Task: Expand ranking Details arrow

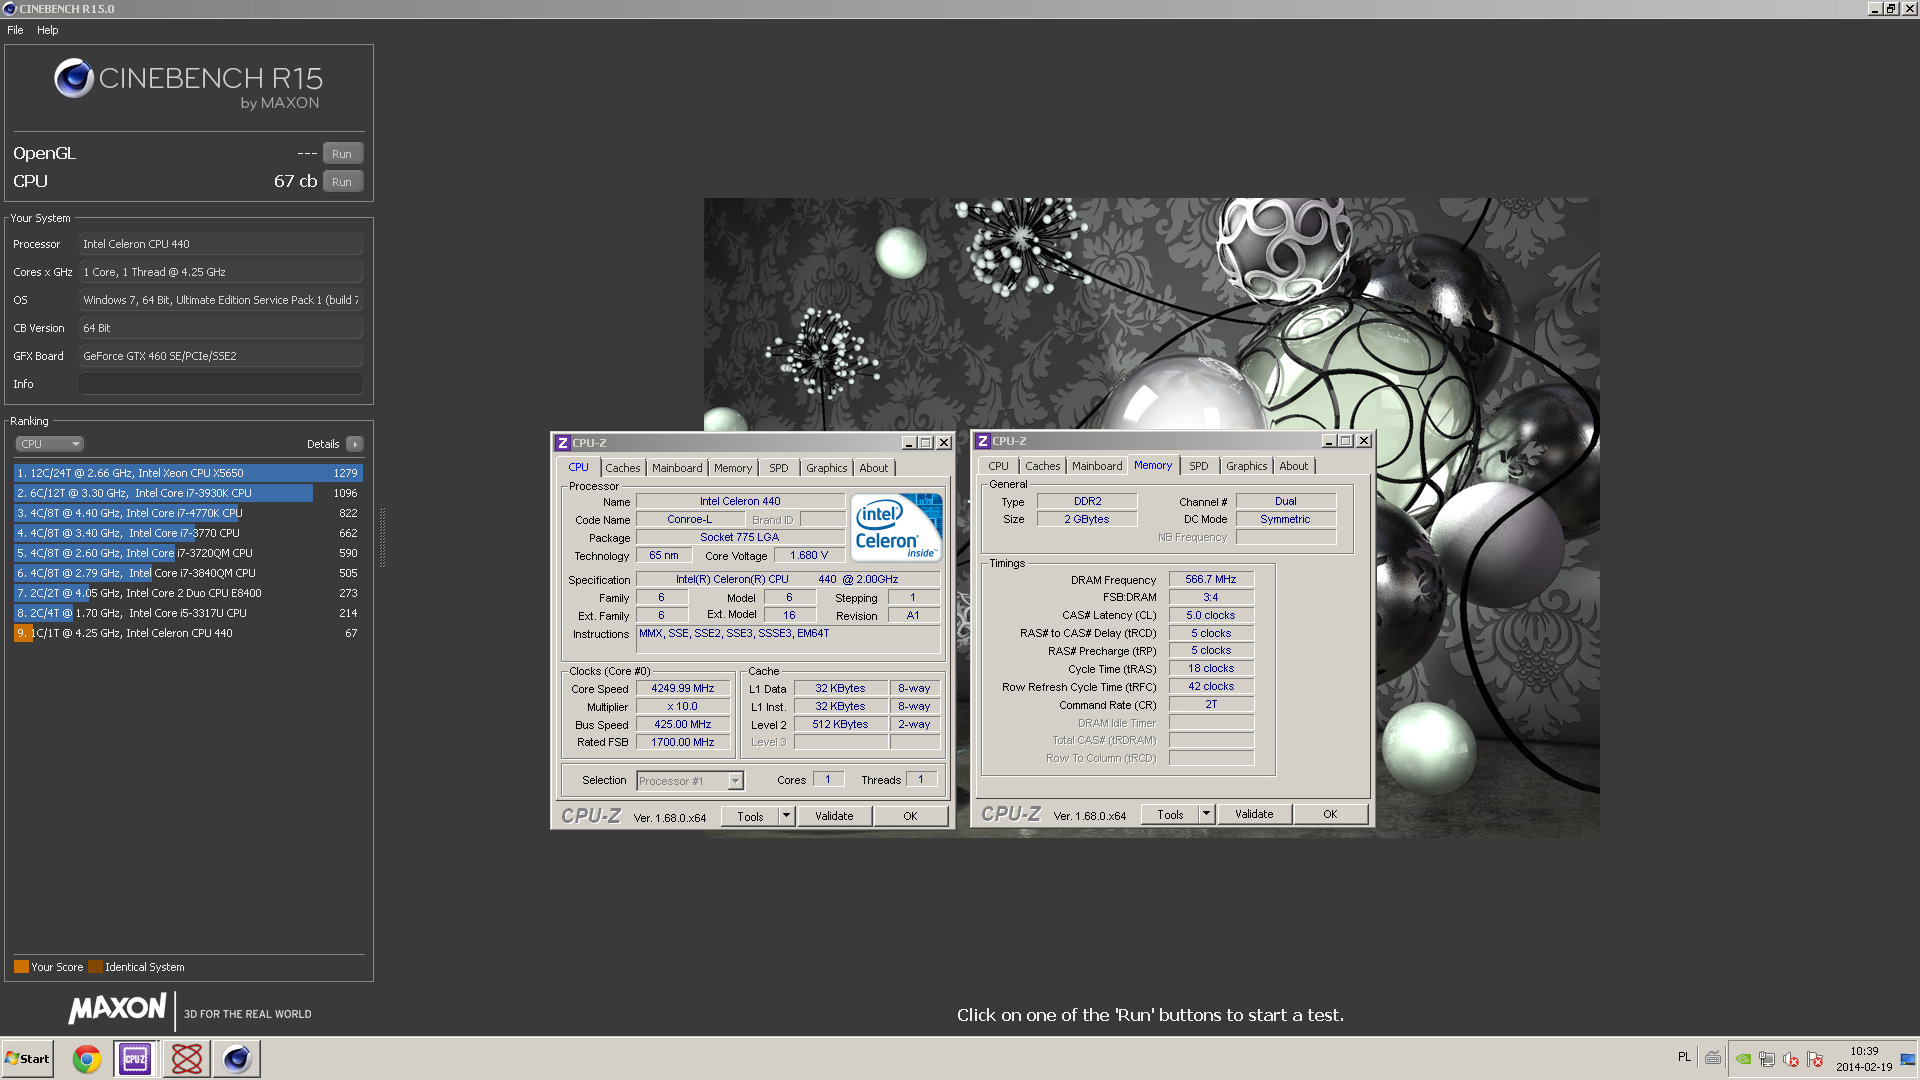Action: pyautogui.click(x=355, y=444)
